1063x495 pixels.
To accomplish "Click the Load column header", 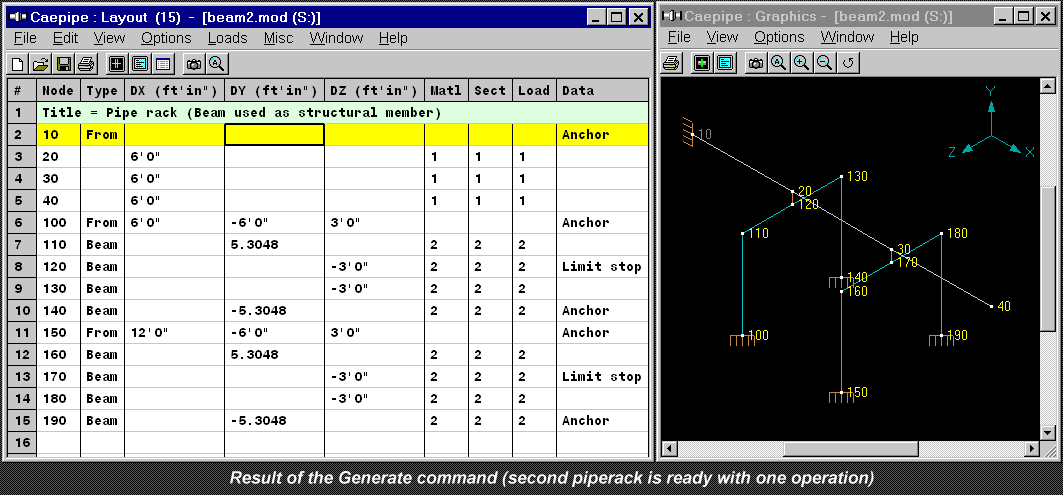I will coord(534,90).
